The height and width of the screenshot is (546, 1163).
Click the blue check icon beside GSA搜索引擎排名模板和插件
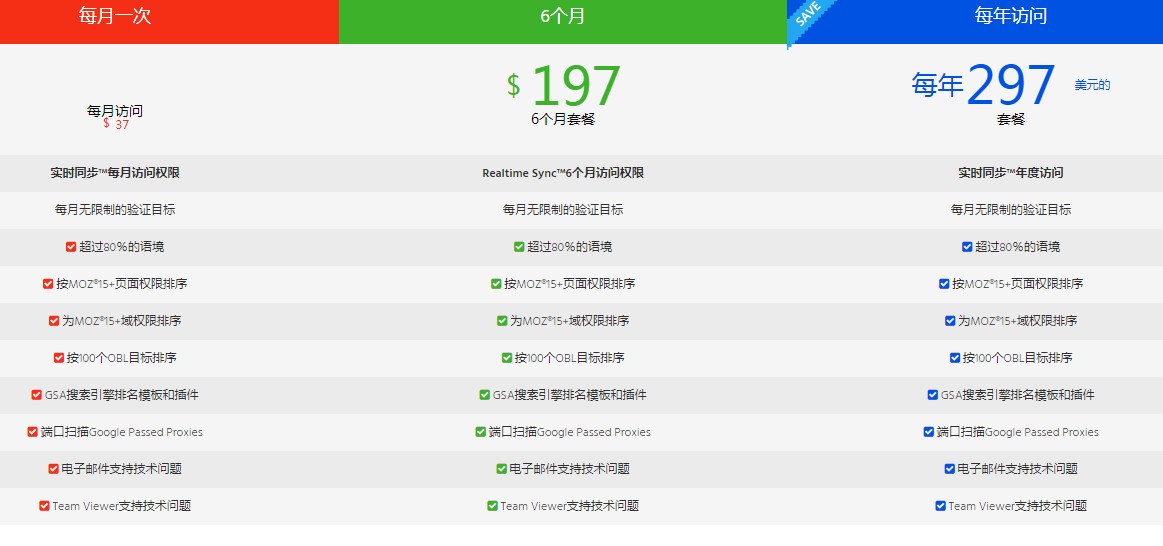[x=932, y=395]
